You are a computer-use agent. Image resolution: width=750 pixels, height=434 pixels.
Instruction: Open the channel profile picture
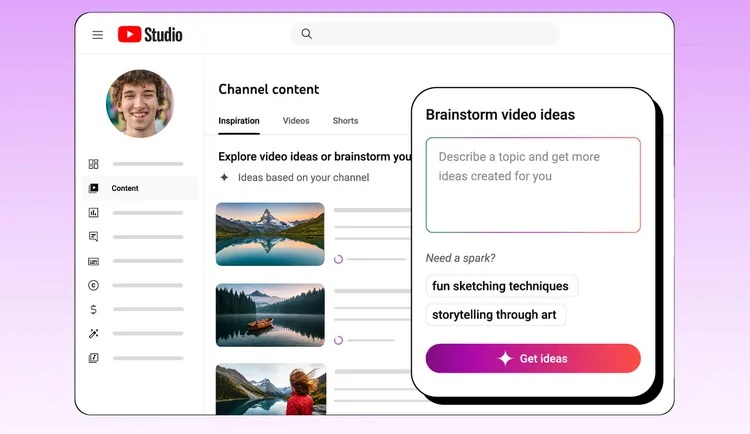(x=140, y=104)
